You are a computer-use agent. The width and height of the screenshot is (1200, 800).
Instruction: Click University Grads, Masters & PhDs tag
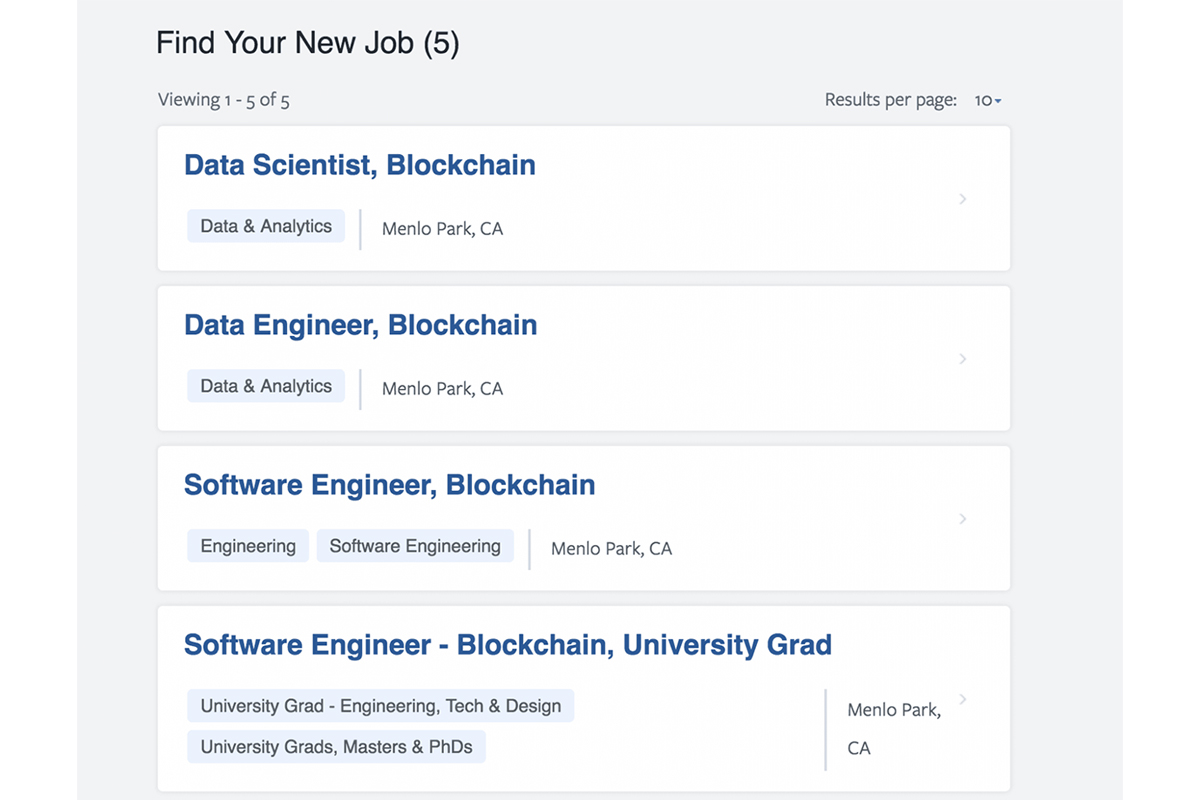point(336,747)
